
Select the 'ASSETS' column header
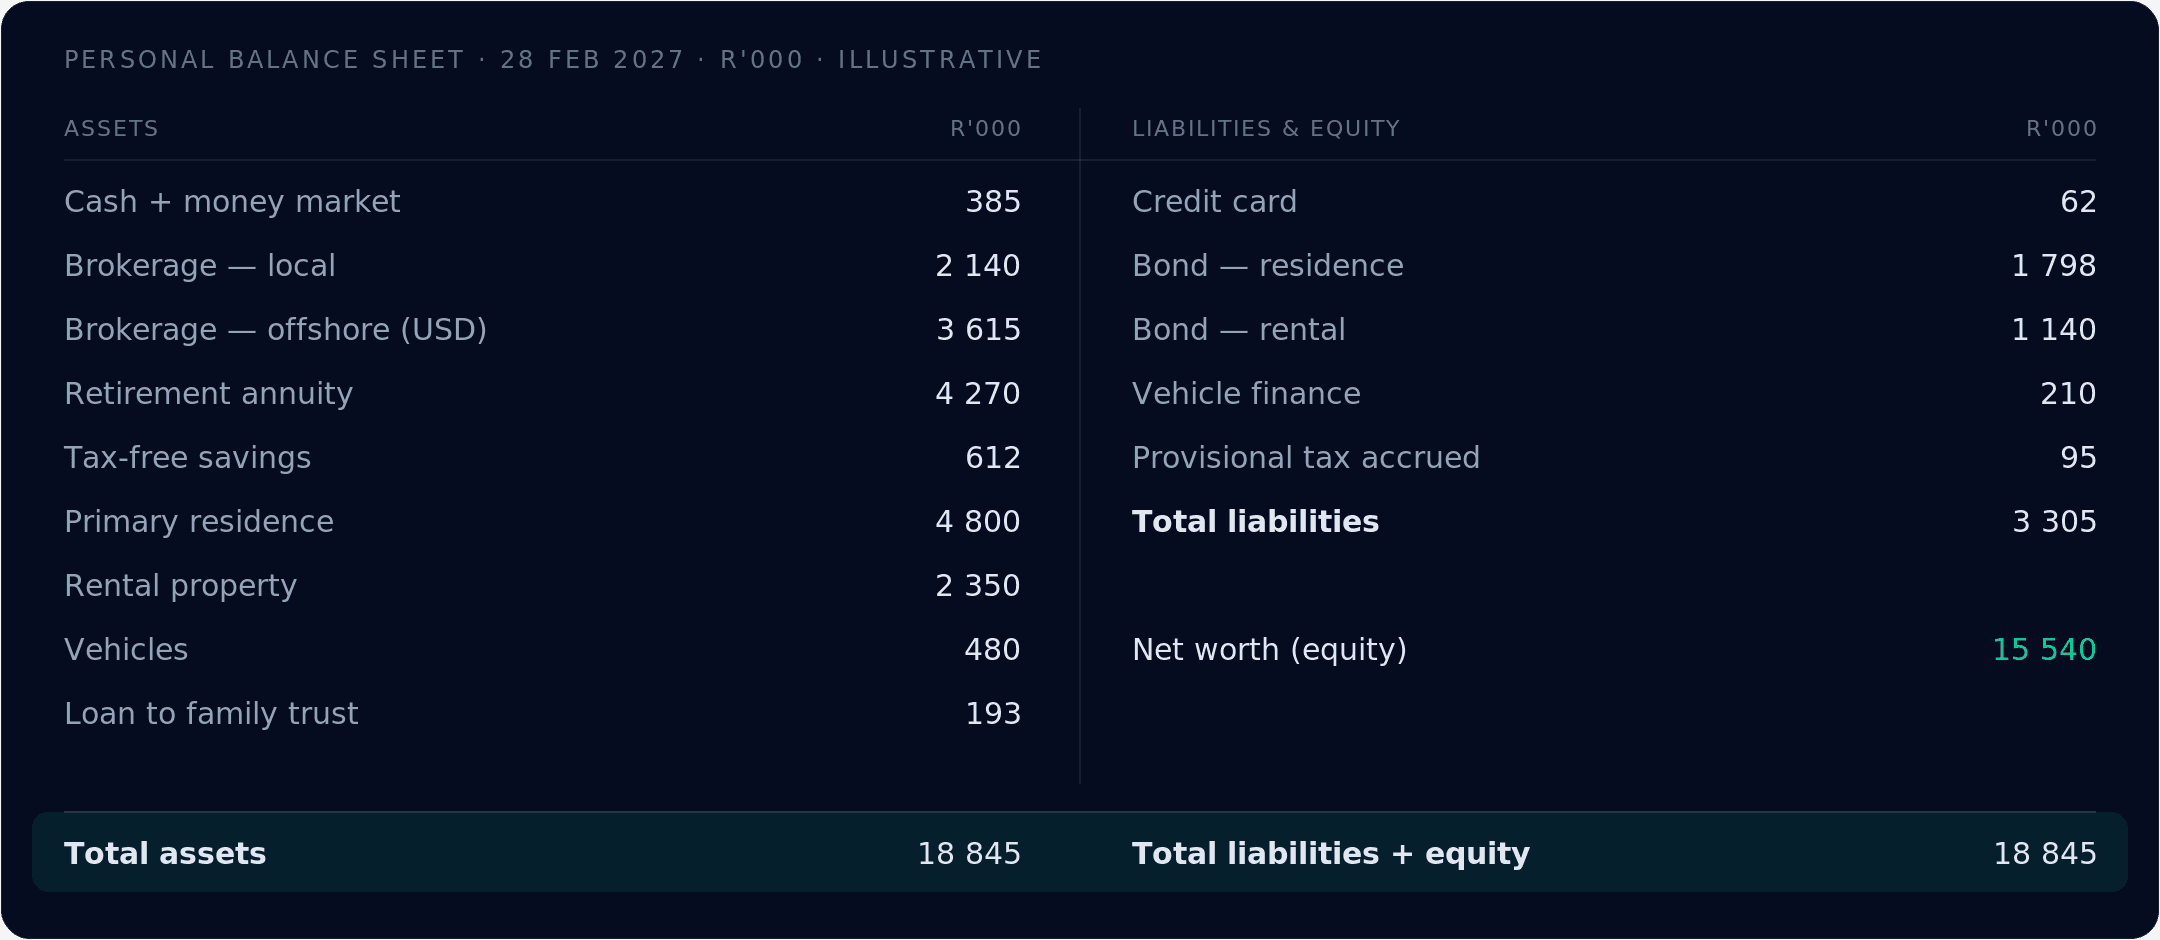[111, 129]
